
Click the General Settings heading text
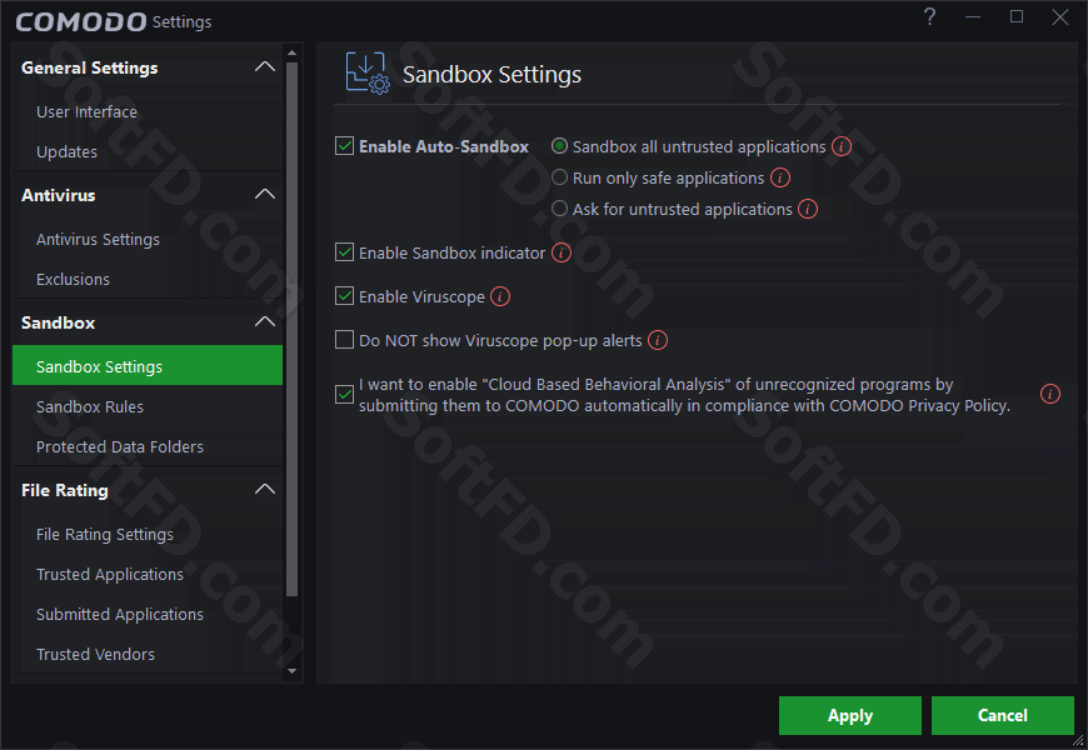[x=90, y=67]
